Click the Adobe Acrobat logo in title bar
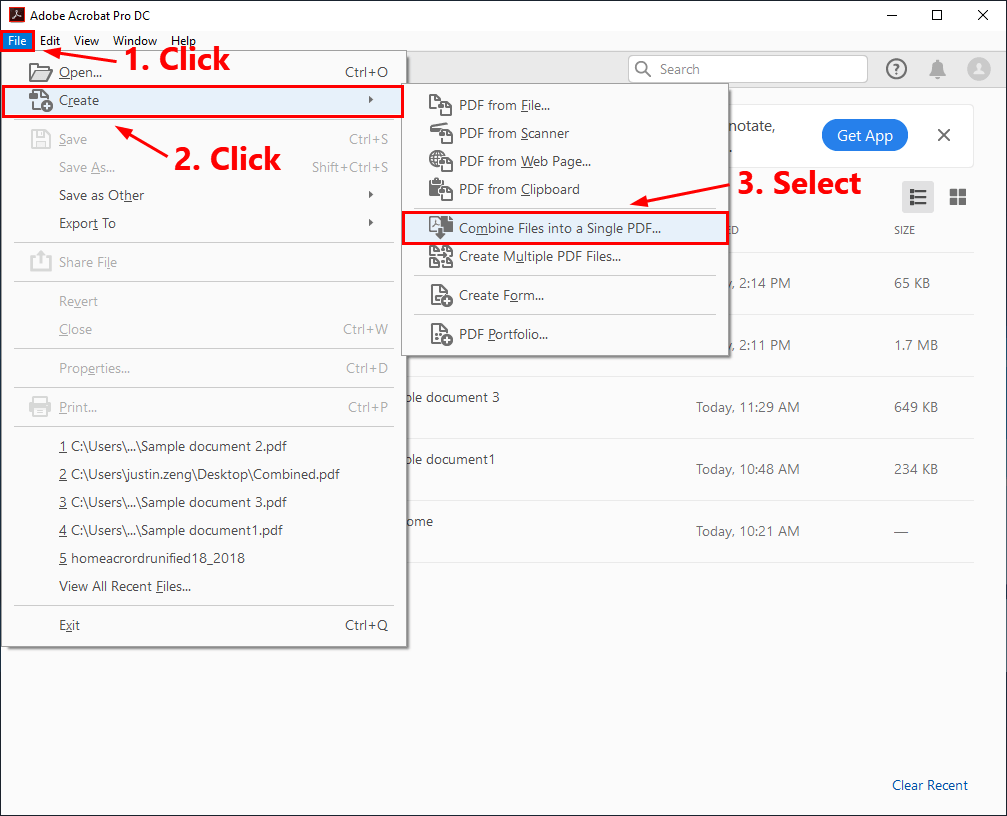Screen dimensions: 1007x816 [17, 15]
